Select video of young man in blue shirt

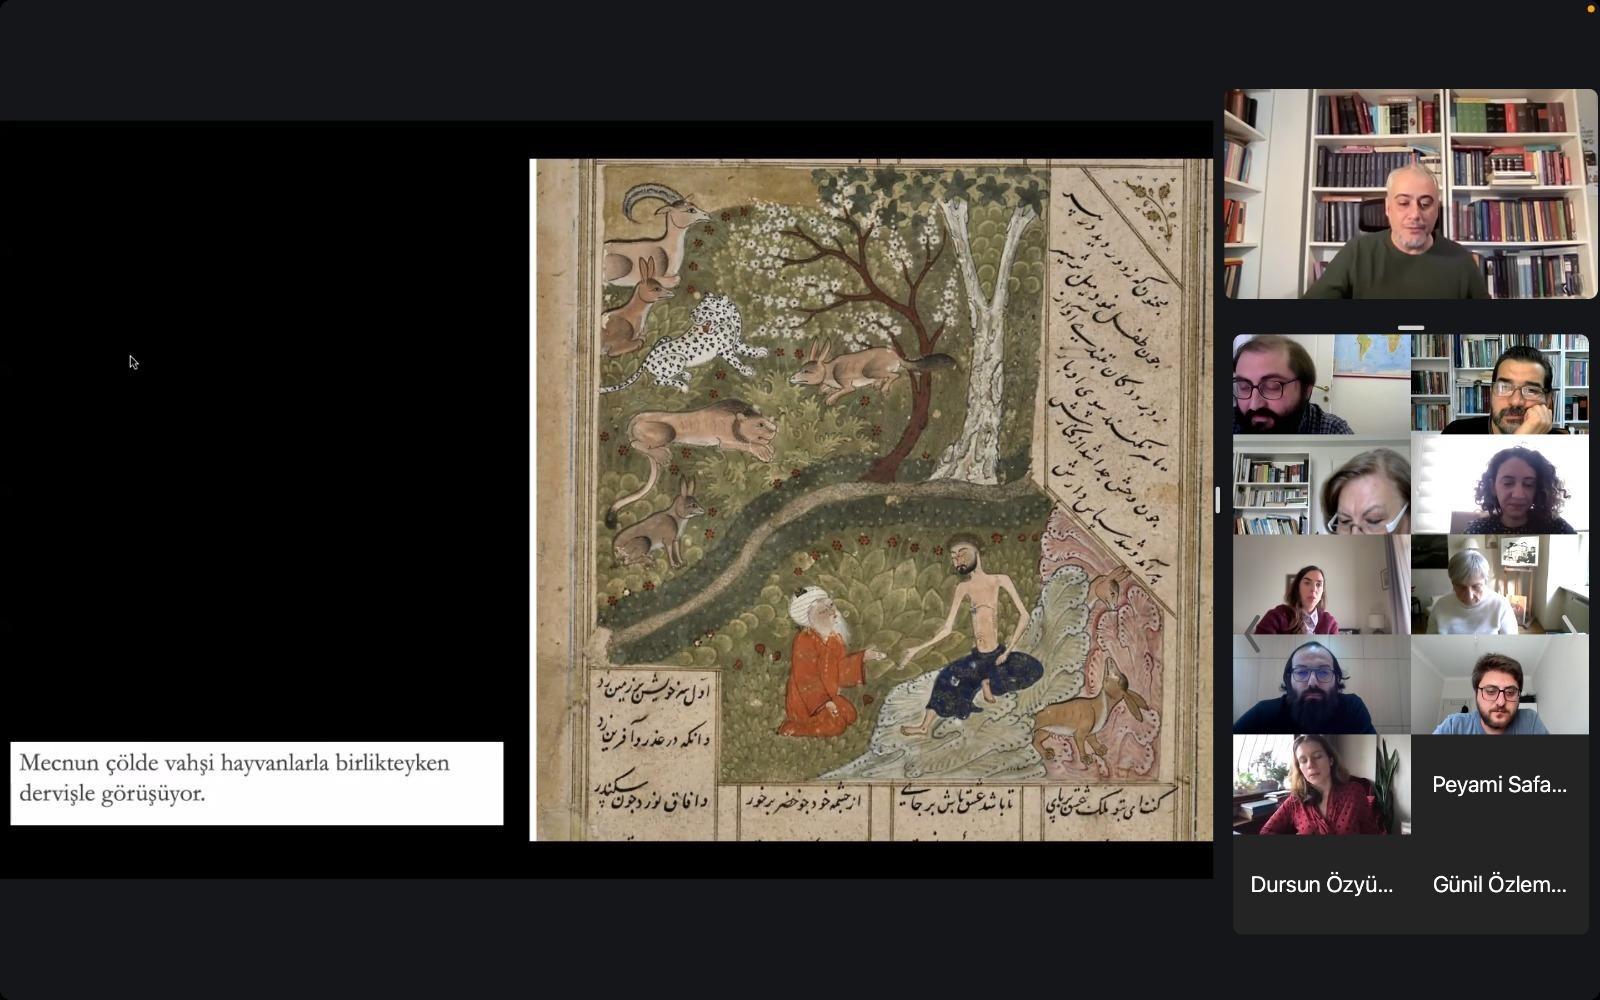1500,684
